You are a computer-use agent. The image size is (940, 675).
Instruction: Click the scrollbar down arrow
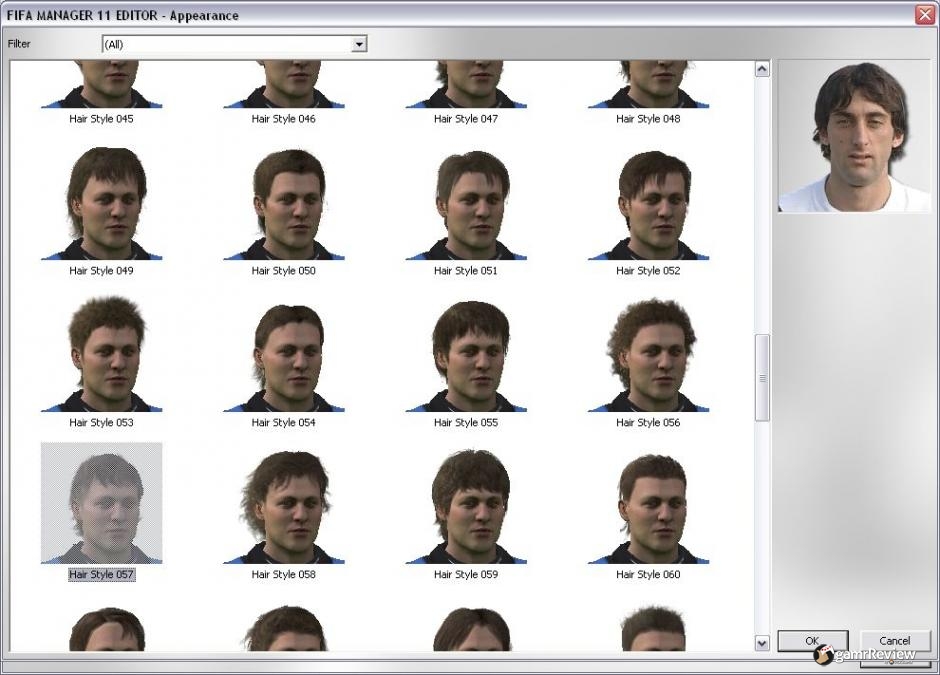click(x=762, y=643)
